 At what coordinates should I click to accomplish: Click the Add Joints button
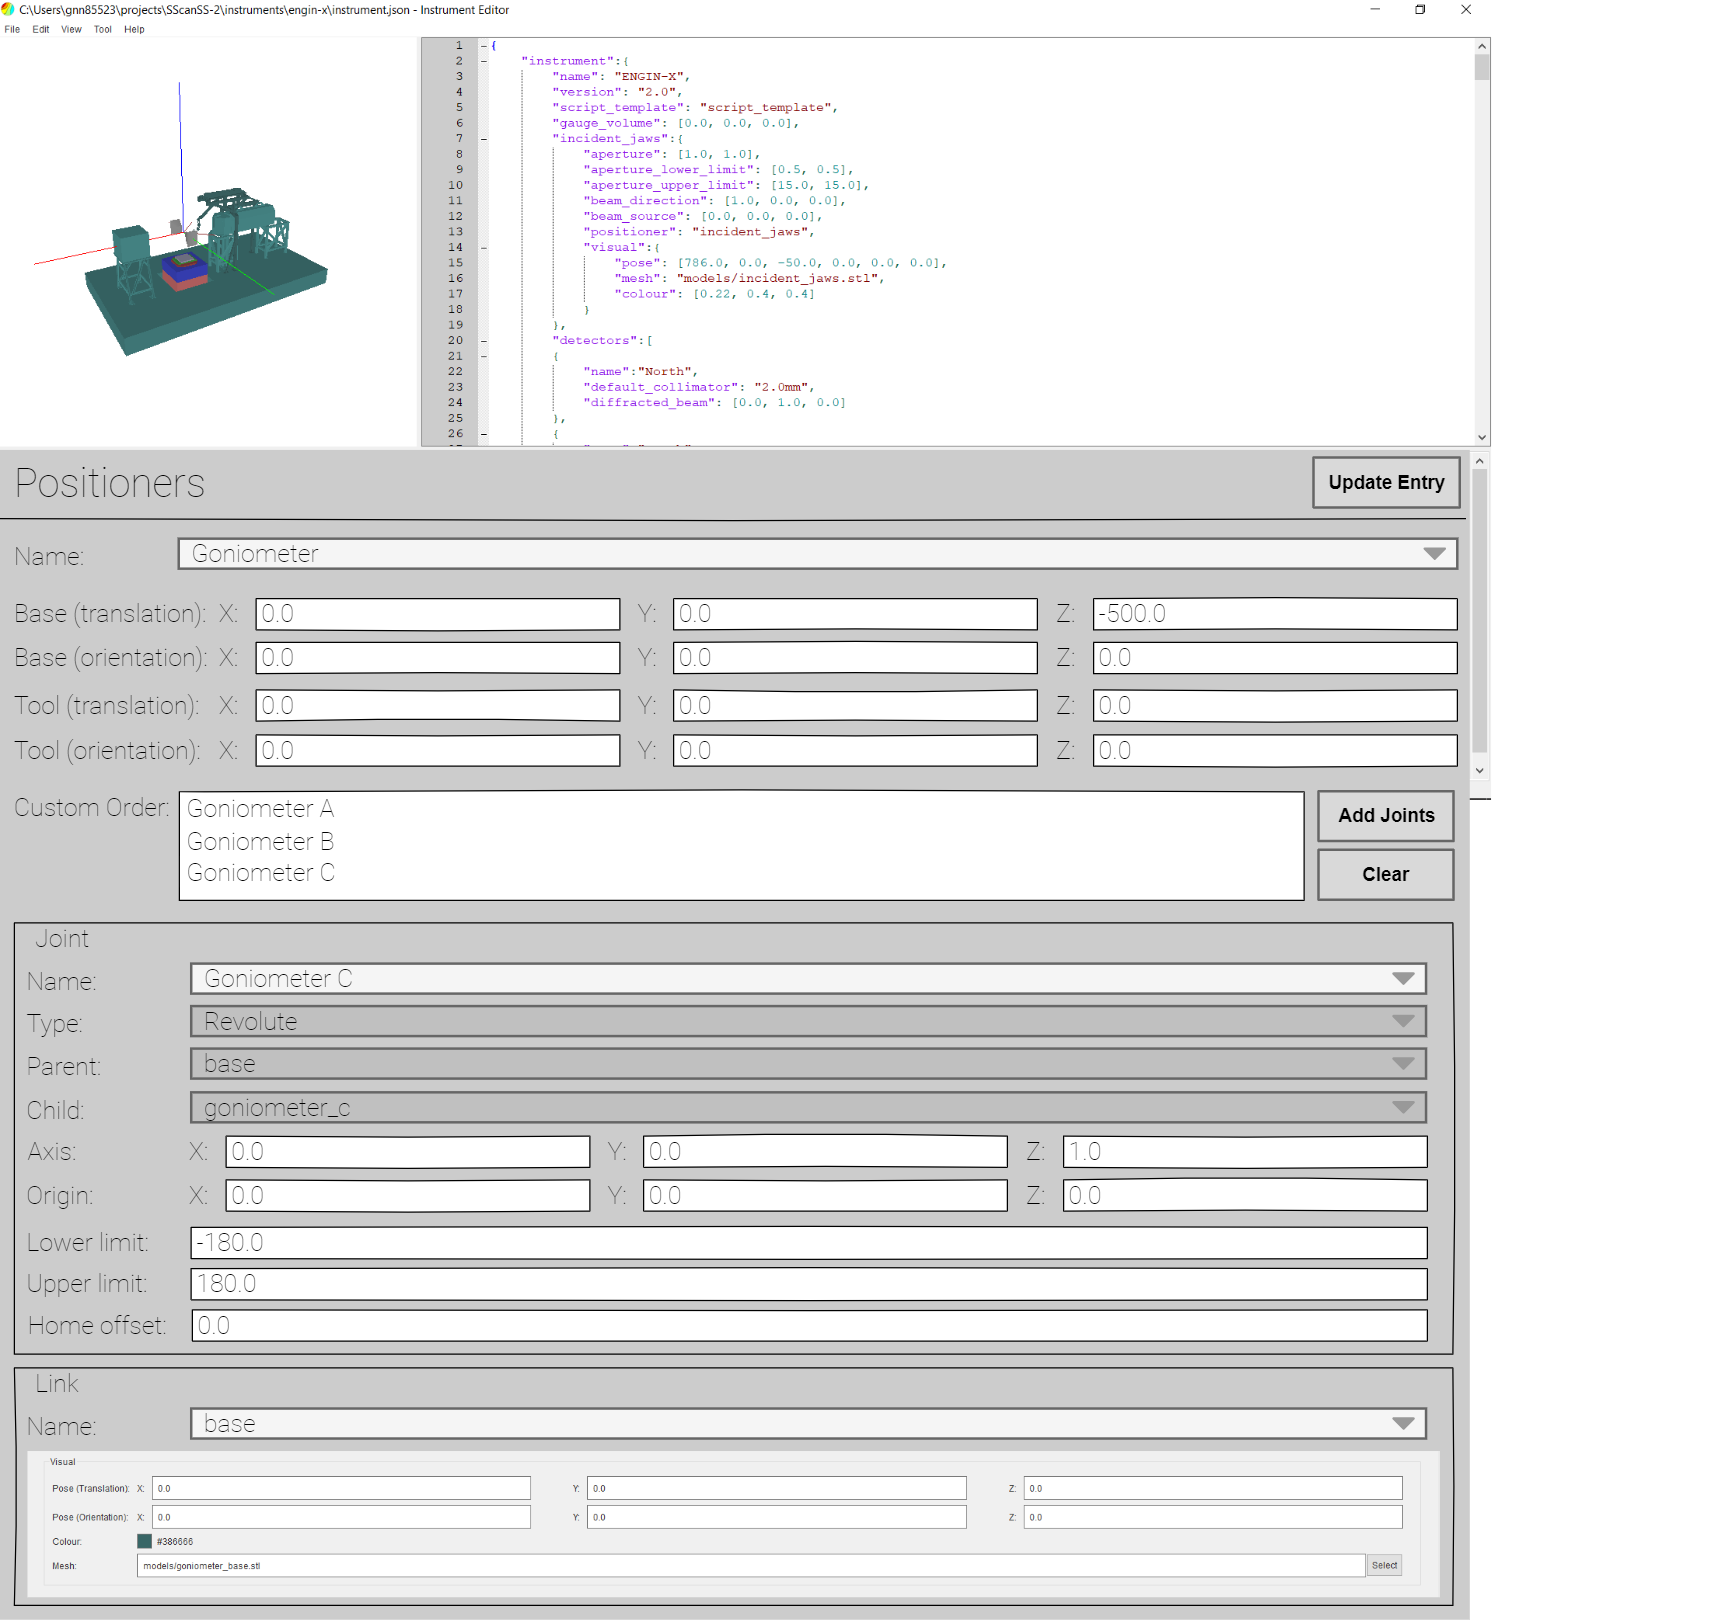pyautogui.click(x=1385, y=815)
